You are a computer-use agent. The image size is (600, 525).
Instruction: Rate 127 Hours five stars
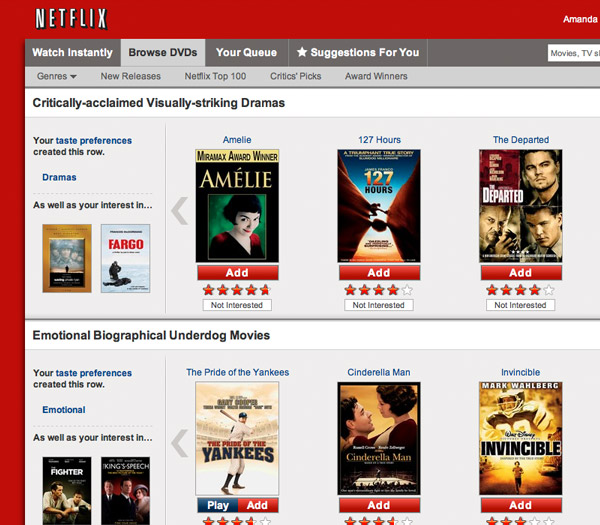(407, 290)
